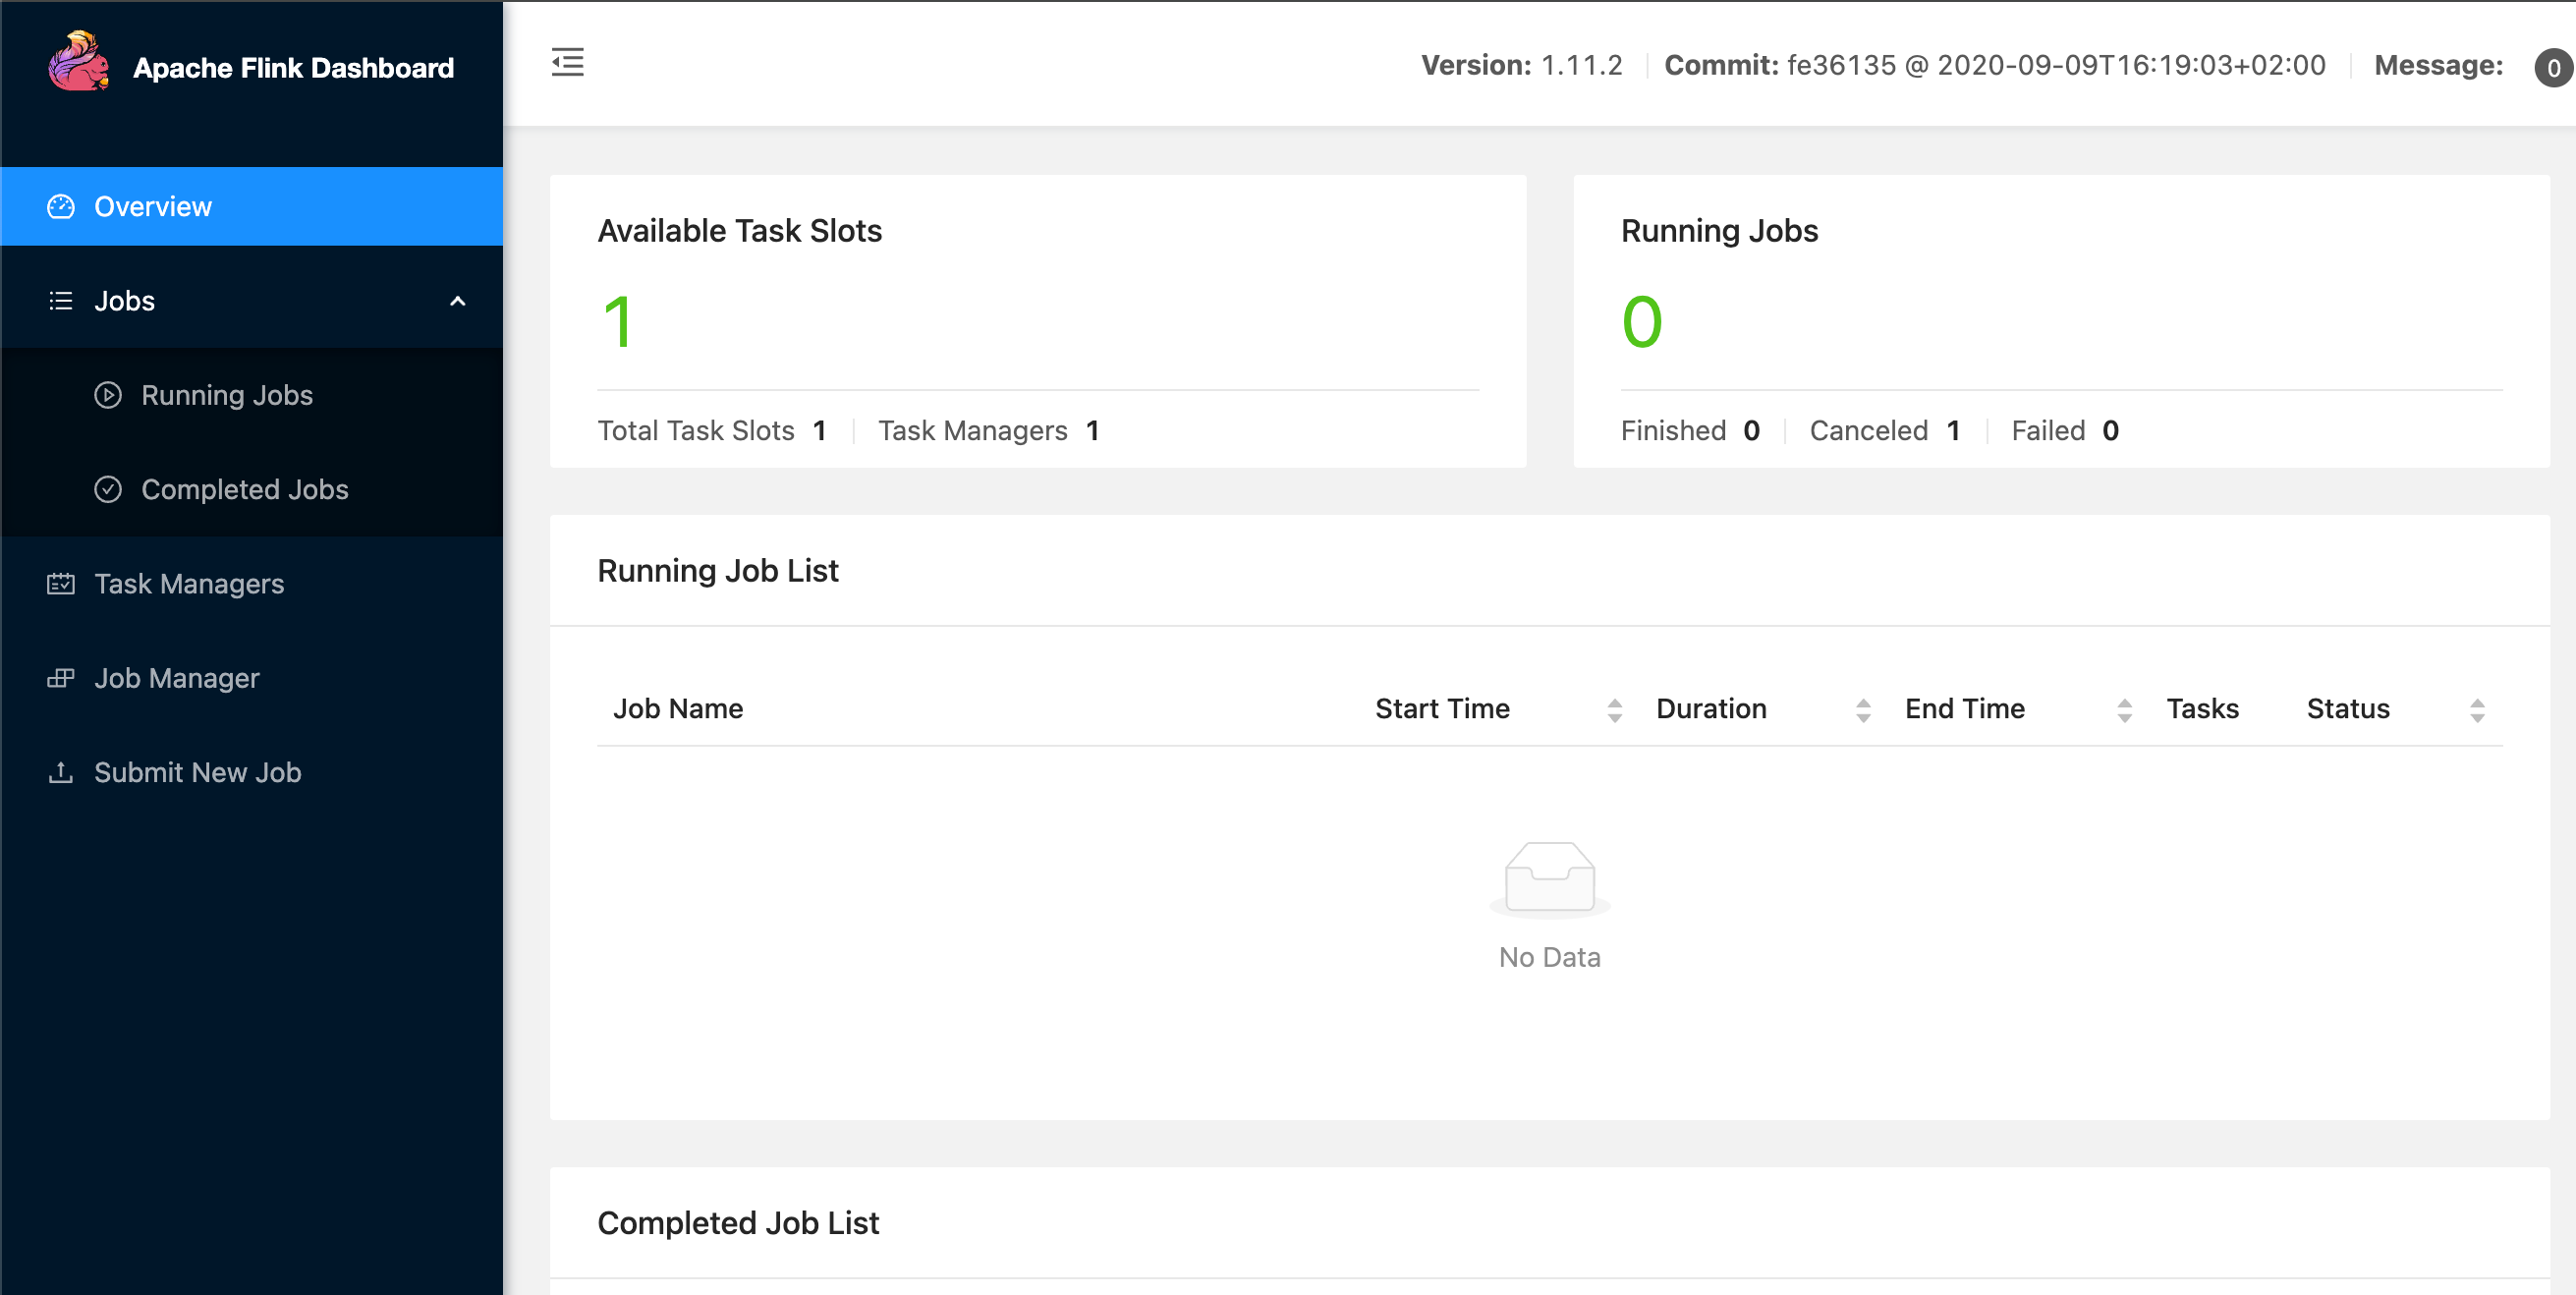
Task: Open the Task Managers menu item
Action: click(x=189, y=584)
